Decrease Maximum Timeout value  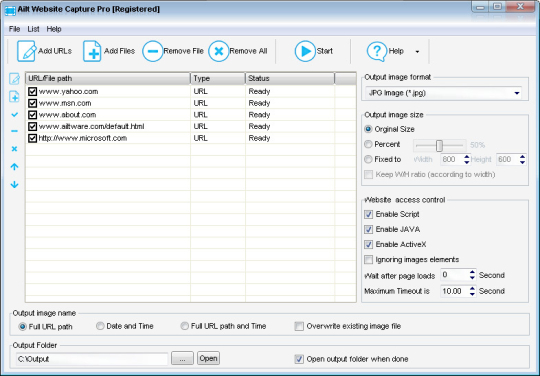pyautogui.click(x=472, y=294)
